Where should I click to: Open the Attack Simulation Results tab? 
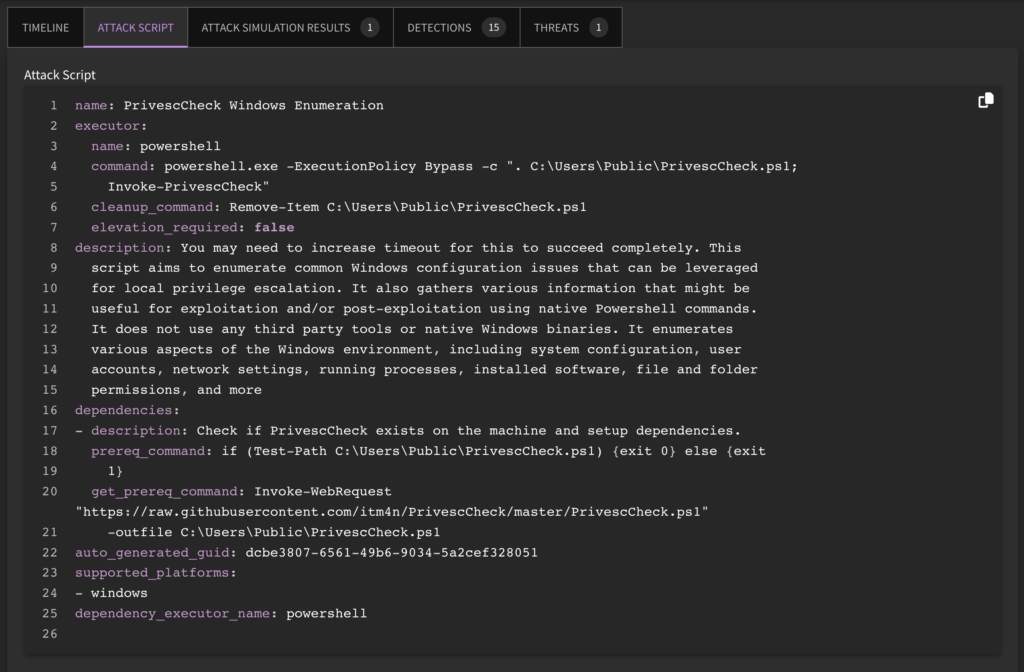290,27
